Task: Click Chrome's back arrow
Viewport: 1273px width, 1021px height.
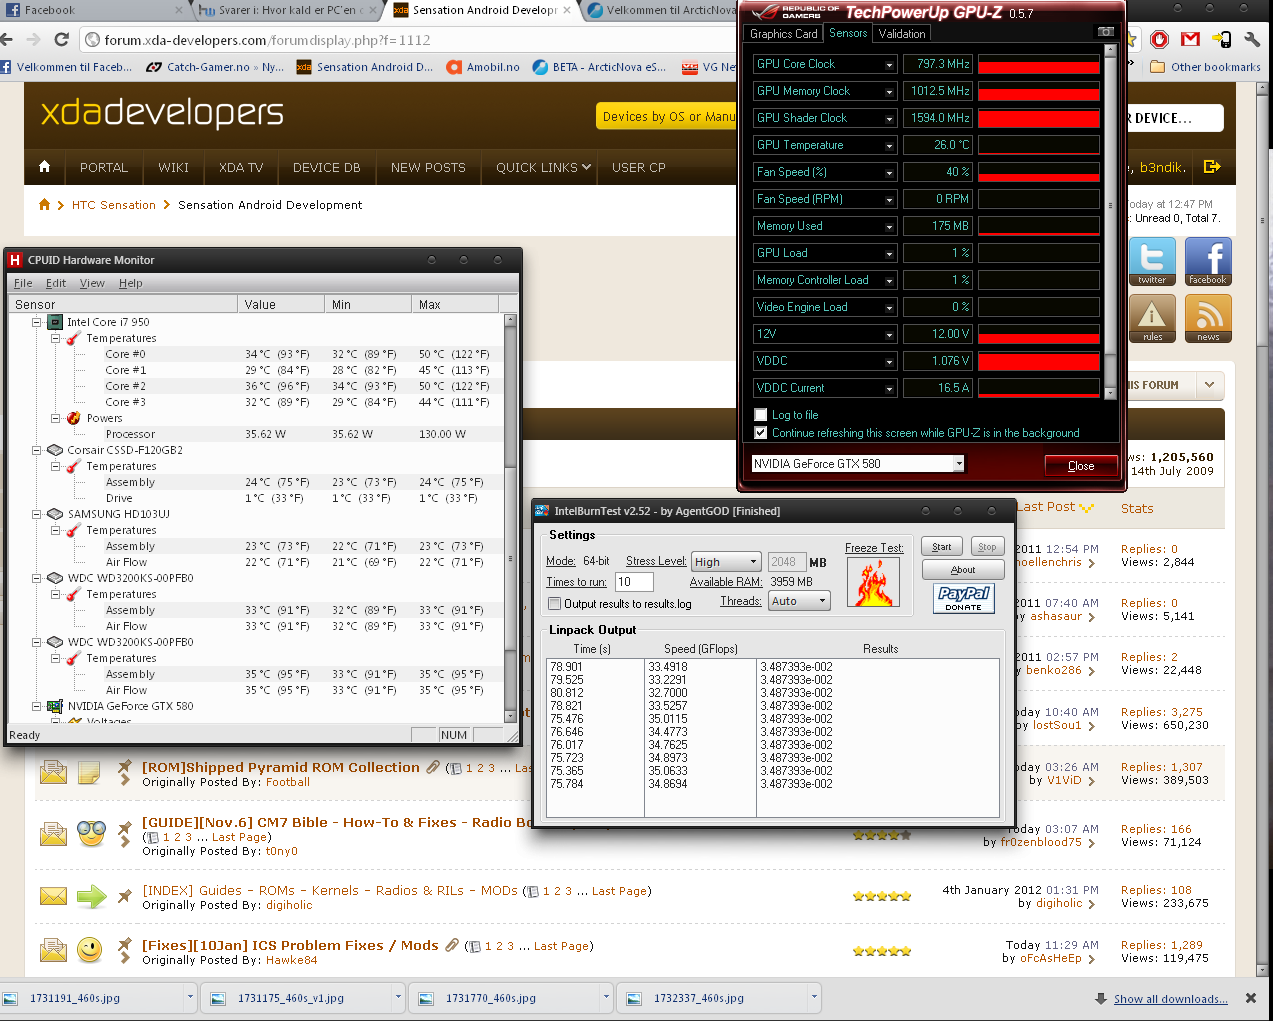Action: pyautogui.click(x=8, y=40)
